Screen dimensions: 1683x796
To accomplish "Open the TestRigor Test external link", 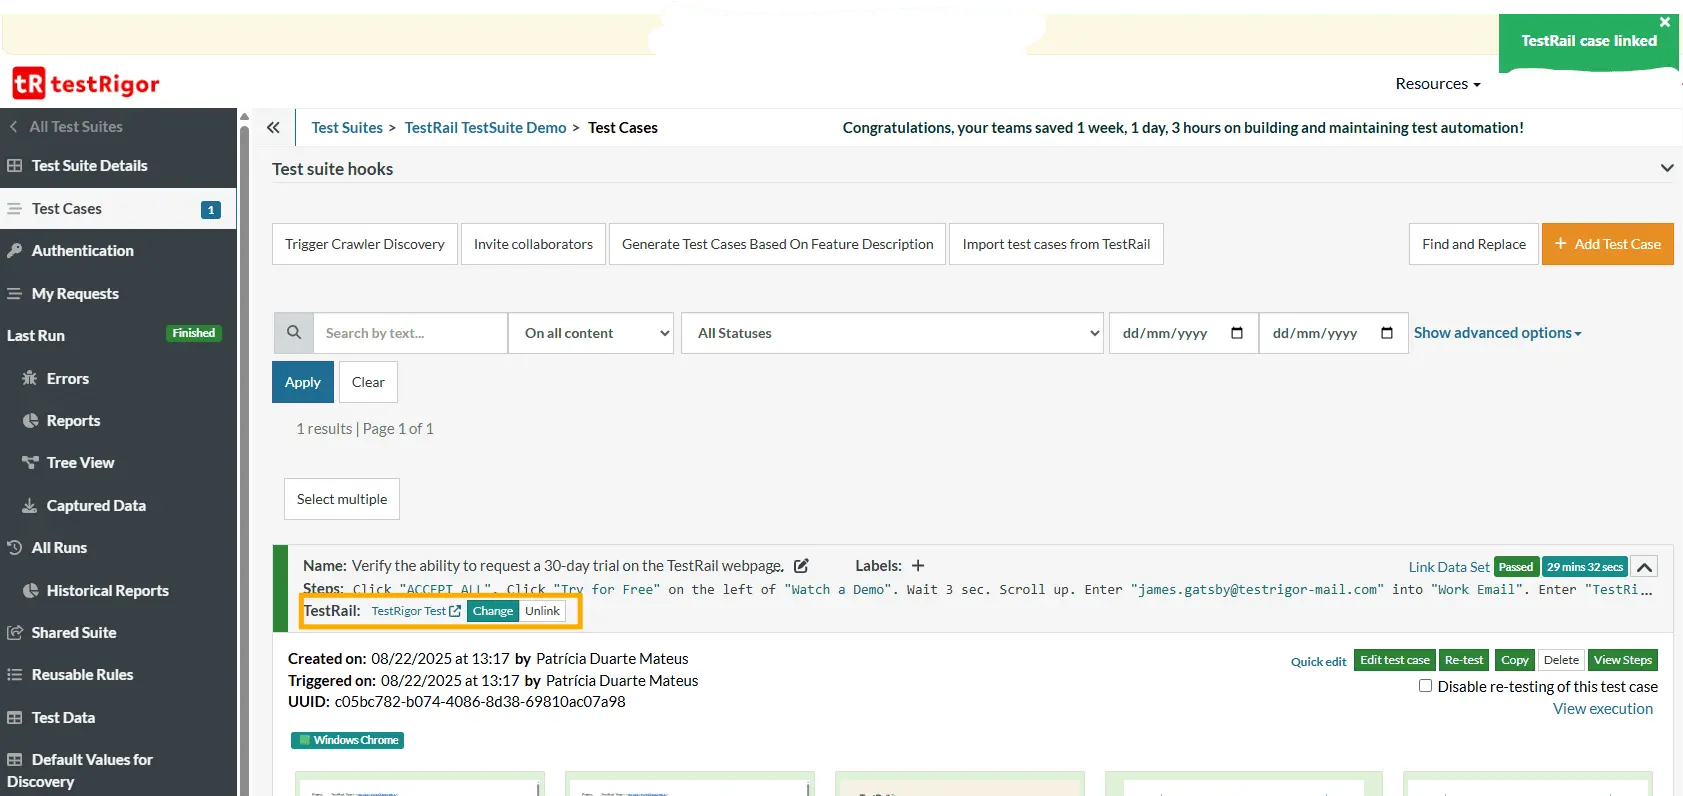I will (x=416, y=611).
